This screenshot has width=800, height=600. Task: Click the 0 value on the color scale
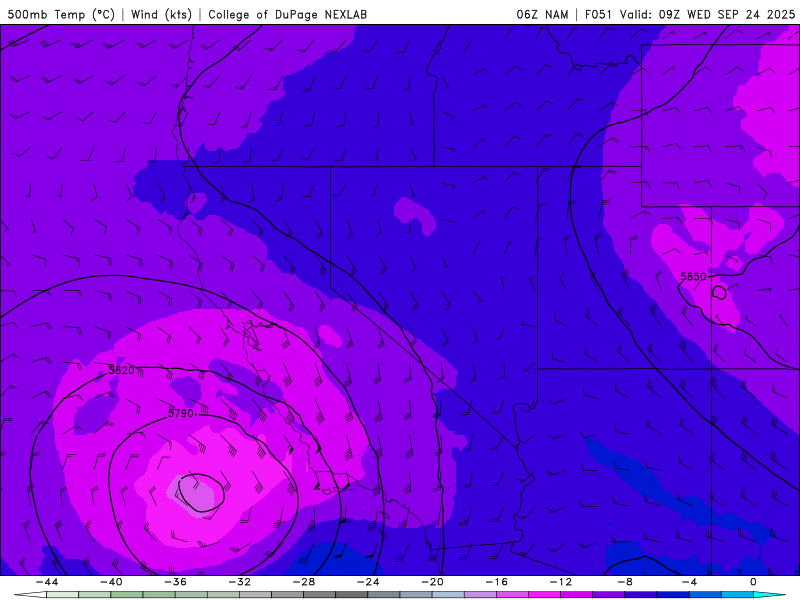(753, 582)
